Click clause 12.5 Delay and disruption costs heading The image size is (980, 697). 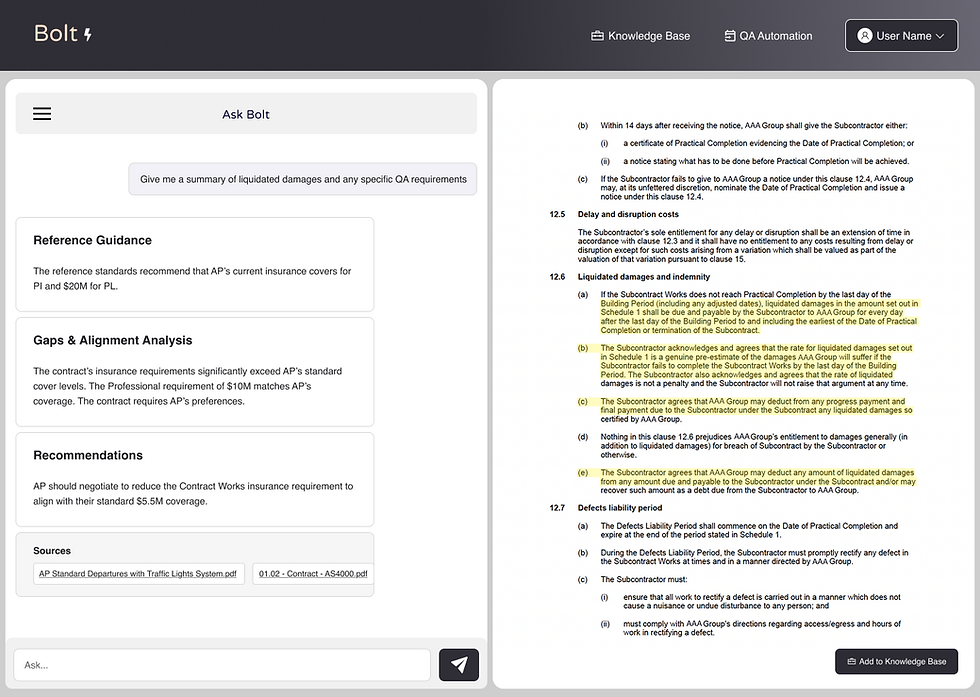[x=628, y=214]
